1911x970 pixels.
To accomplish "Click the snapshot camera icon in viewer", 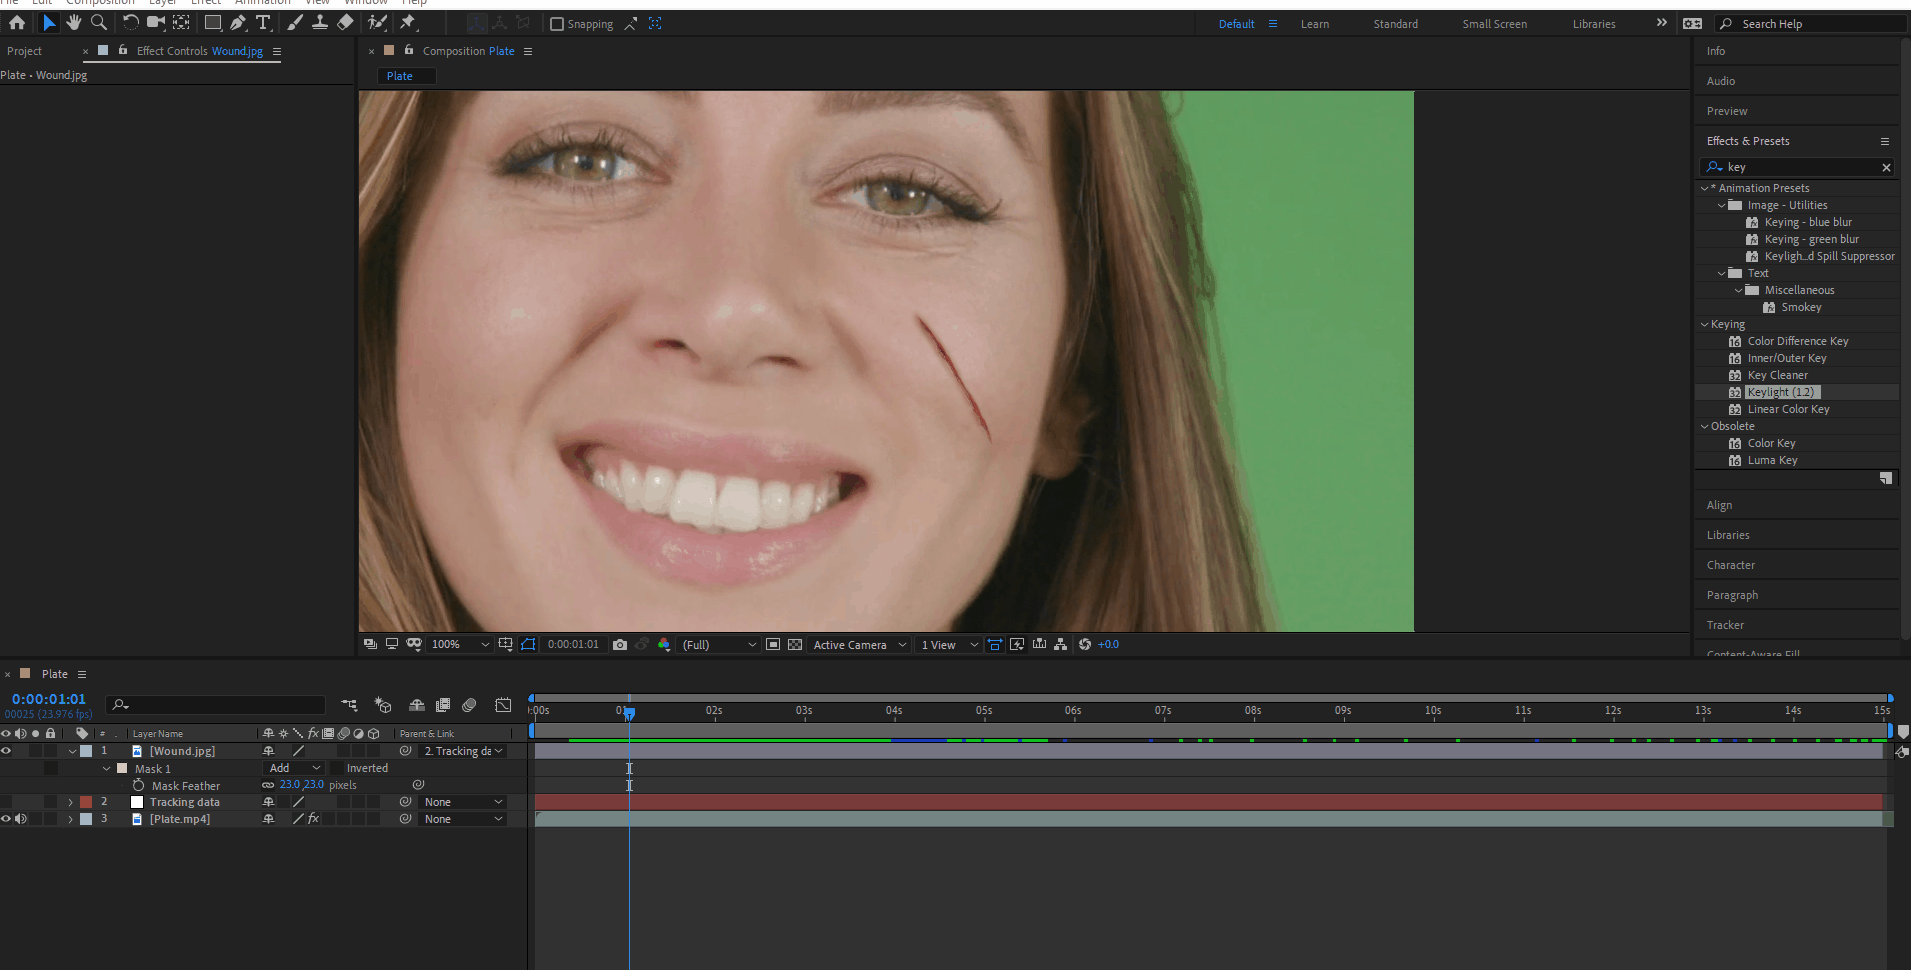I will (620, 645).
